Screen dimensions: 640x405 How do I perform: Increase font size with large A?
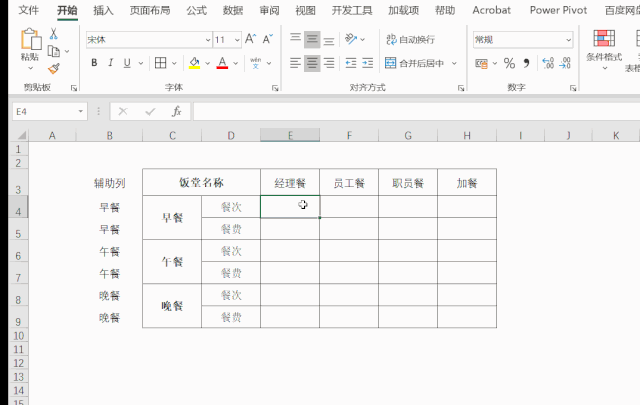click(x=250, y=39)
